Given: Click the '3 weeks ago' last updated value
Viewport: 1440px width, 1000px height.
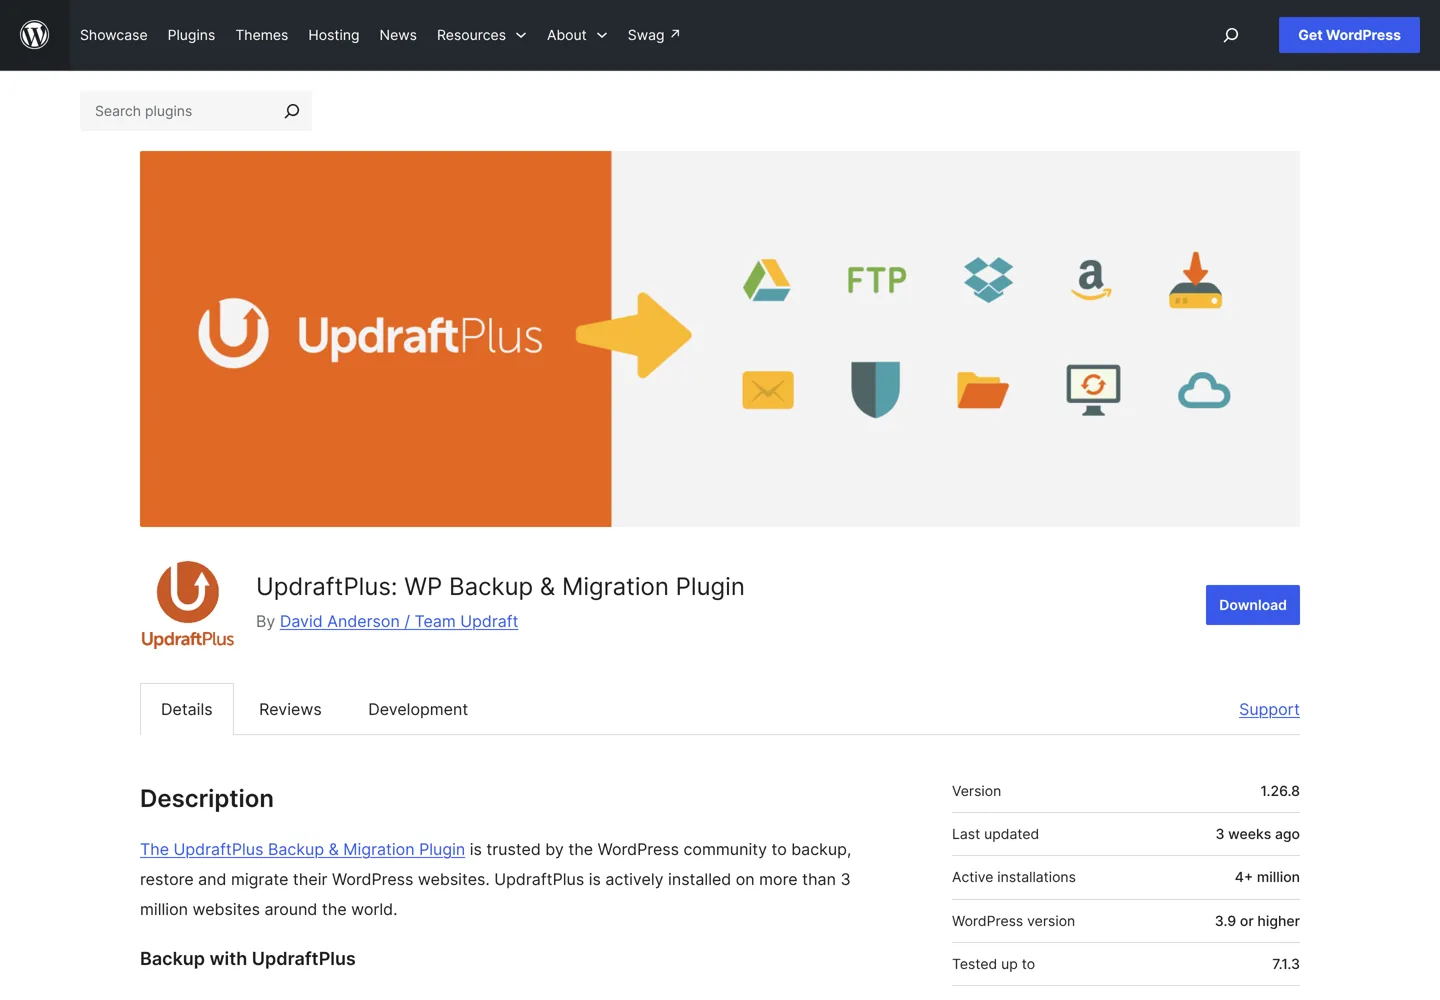Looking at the screenshot, I should [1258, 834].
